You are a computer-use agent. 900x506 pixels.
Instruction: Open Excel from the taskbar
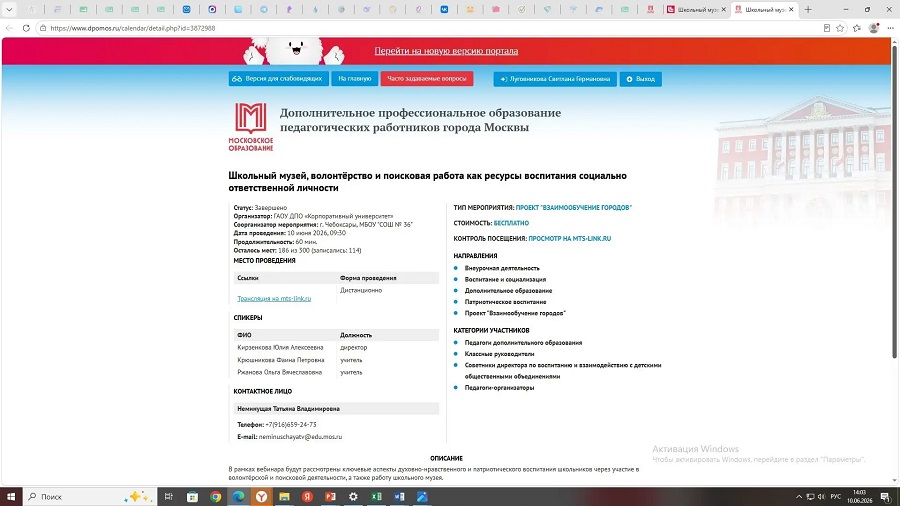click(x=376, y=497)
